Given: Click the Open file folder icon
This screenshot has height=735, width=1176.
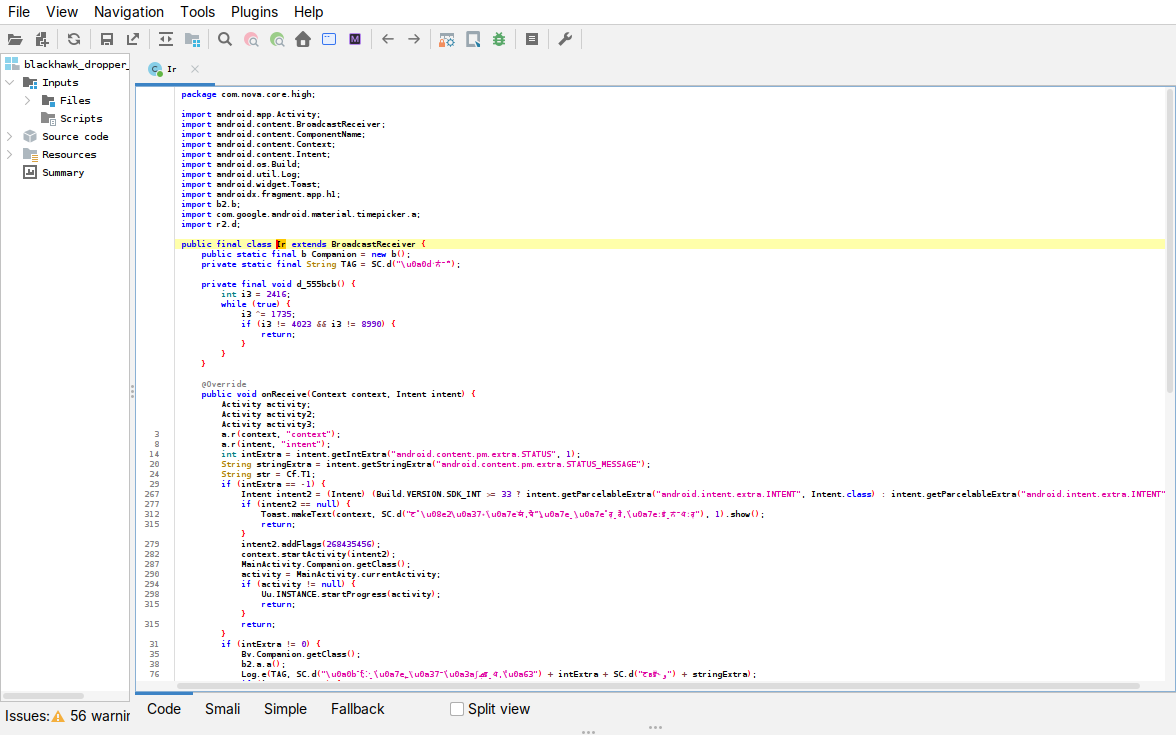Looking at the screenshot, I should click(x=15, y=40).
